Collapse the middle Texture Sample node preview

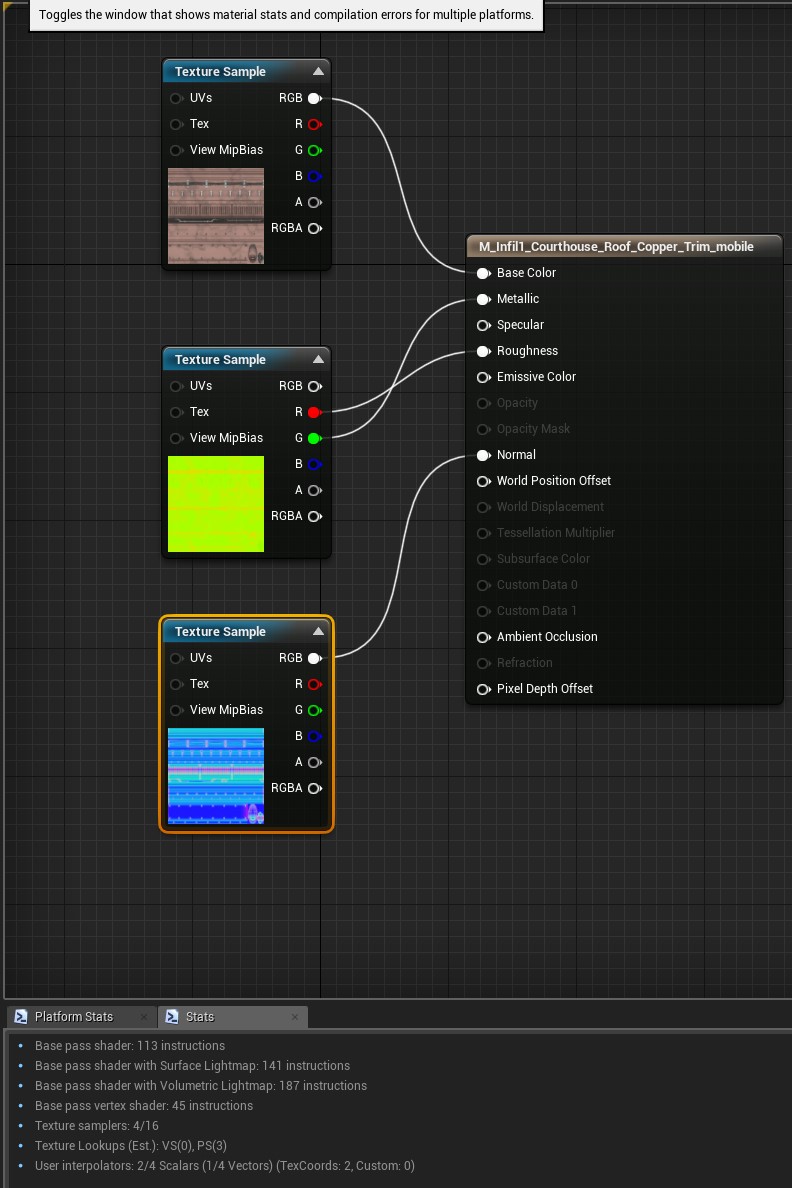[x=318, y=360]
